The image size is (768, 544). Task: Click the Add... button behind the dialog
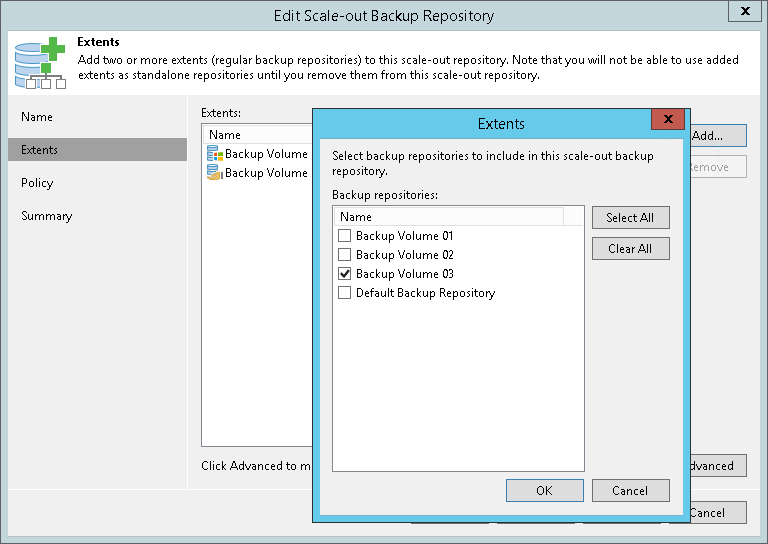tap(716, 136)
